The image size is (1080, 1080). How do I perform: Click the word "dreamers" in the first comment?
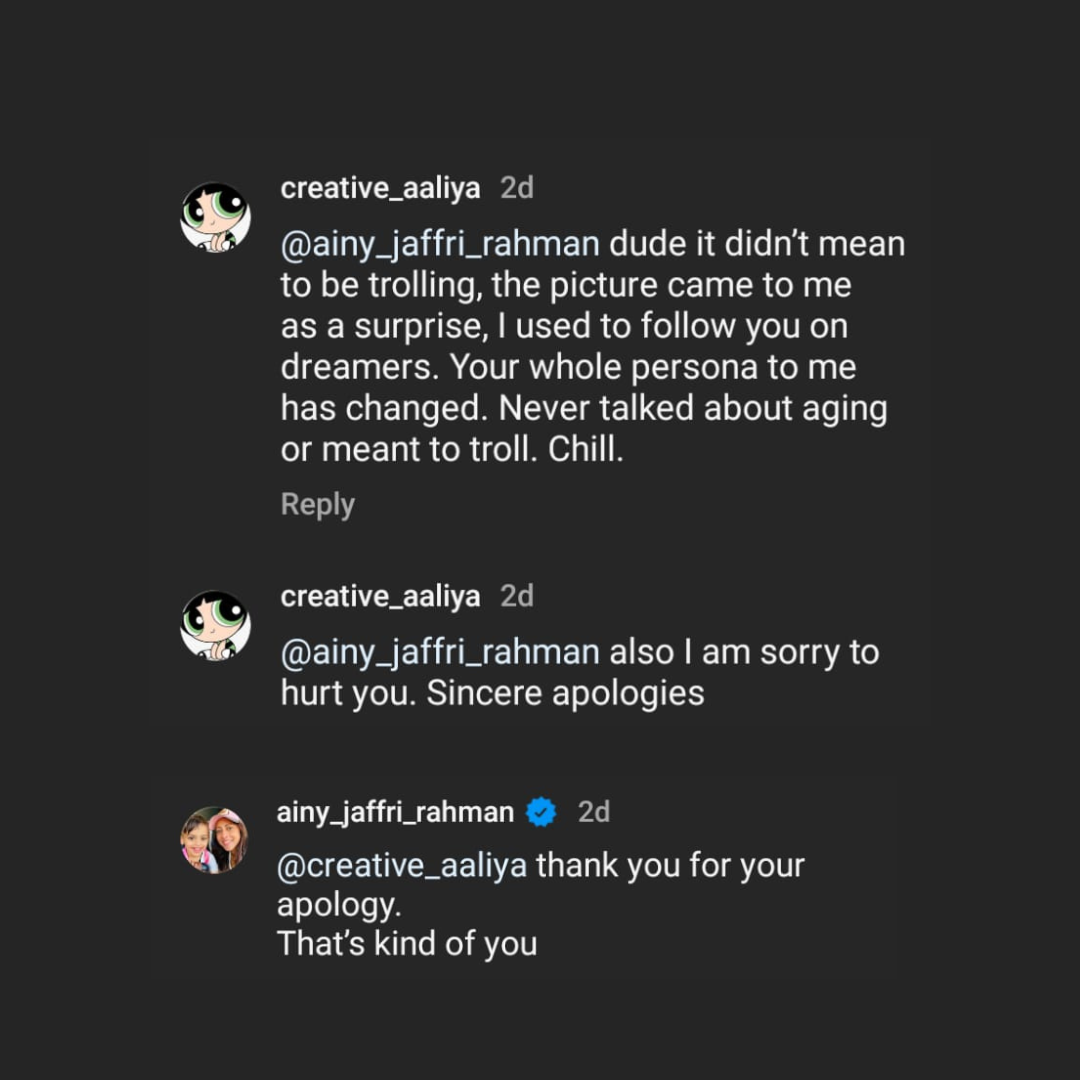pos(360,368)
